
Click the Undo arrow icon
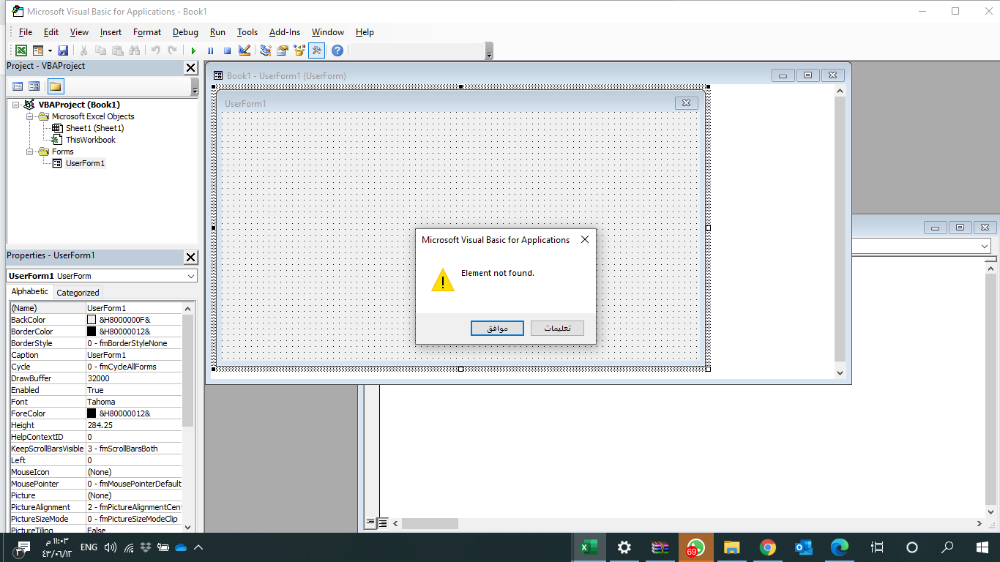156,50
